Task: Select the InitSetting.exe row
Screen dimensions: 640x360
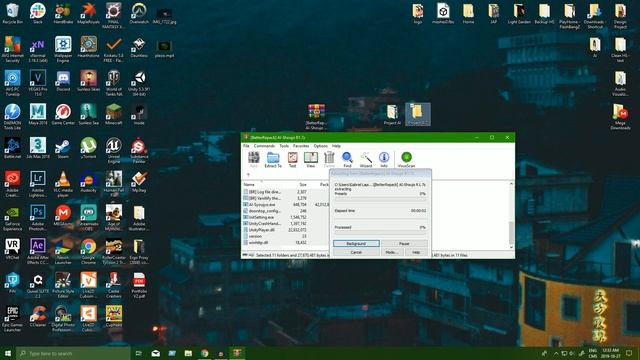Action: click(285, 217)
